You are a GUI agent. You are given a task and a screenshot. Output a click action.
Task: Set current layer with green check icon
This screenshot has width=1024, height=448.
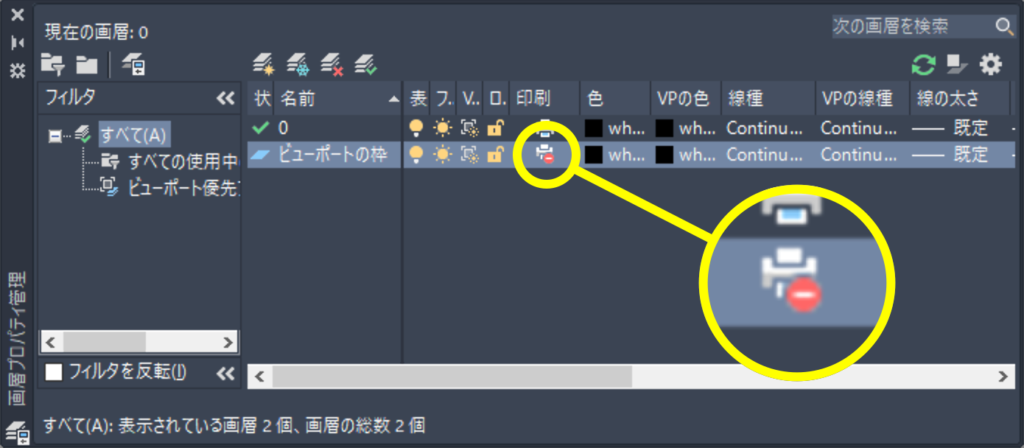click(366, 64)
